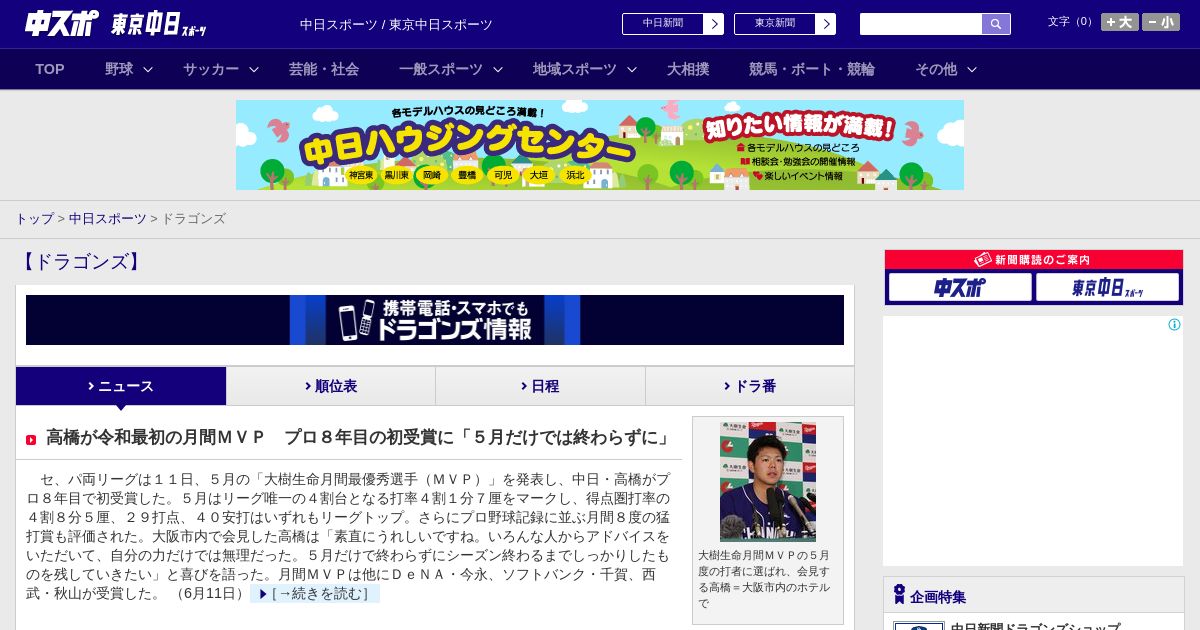Click the search magnifier button
The image size is (1200, 630).
pyautogui.click(x=996, y=24)
